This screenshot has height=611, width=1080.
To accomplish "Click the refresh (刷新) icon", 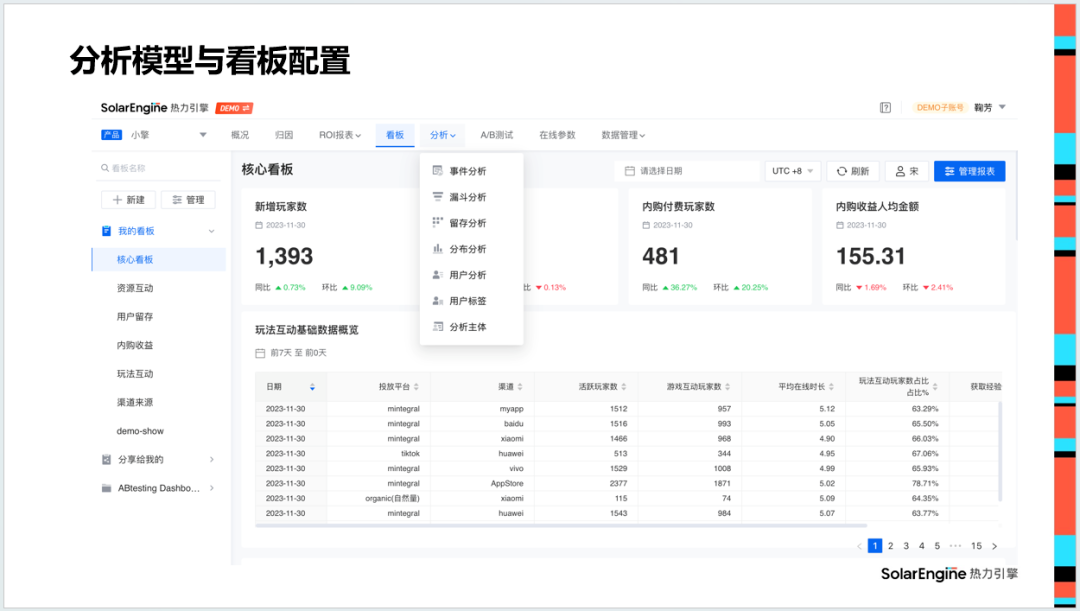I will pyautogui.click(x=842, y=171).
